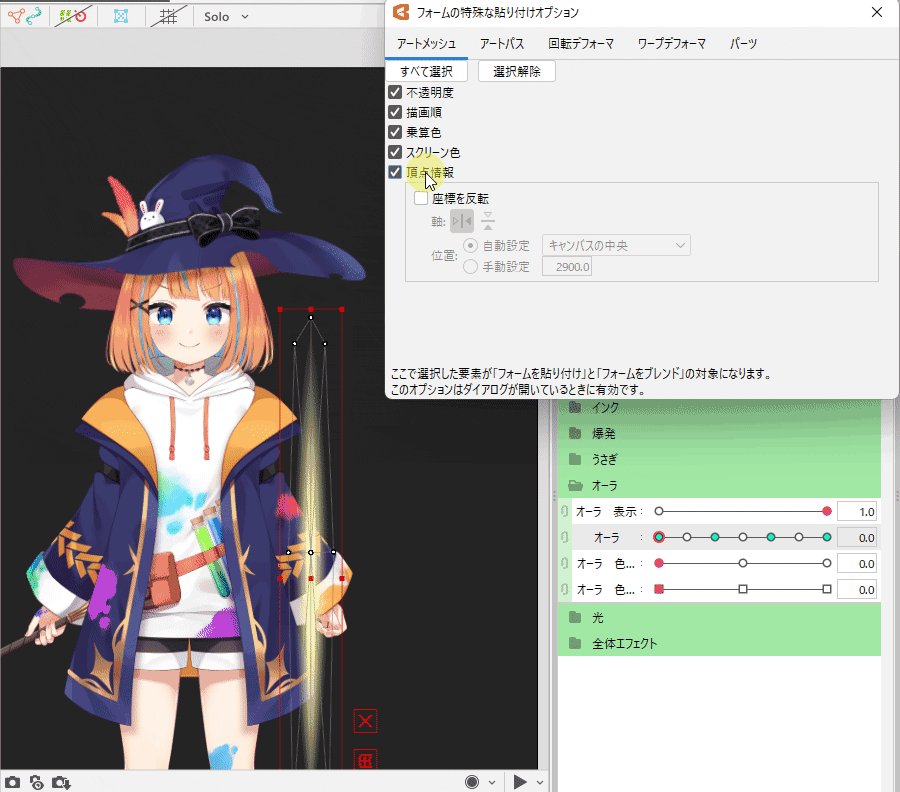
Task: Click the camera snapshot icon at bottom-left
Action: 12,782
